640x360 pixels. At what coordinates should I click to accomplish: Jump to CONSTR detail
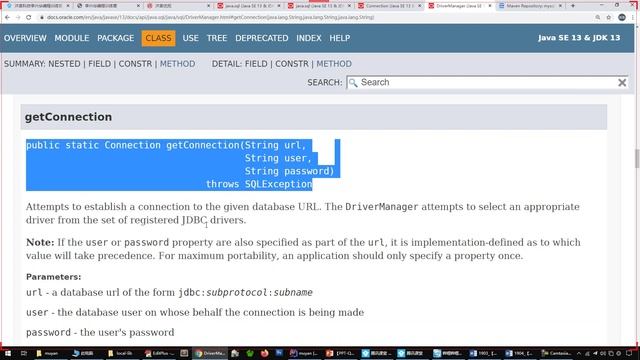pyautogui.click(x=292, y=64)
